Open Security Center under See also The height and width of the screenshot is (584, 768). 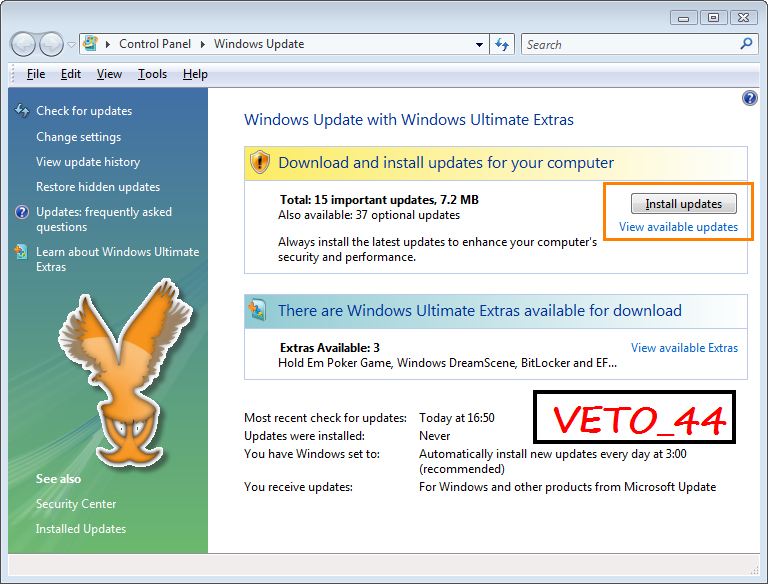click(x=76, y=504)
